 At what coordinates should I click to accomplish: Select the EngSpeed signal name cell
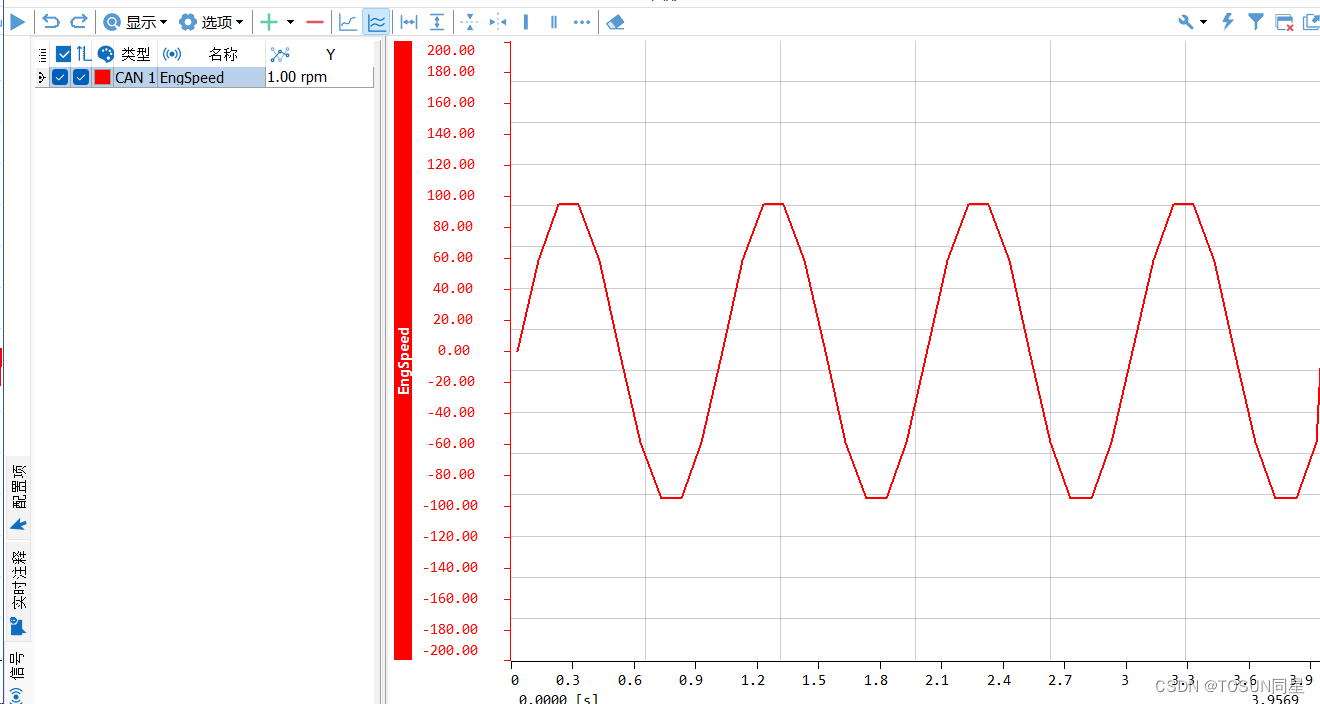coord(211,77)
